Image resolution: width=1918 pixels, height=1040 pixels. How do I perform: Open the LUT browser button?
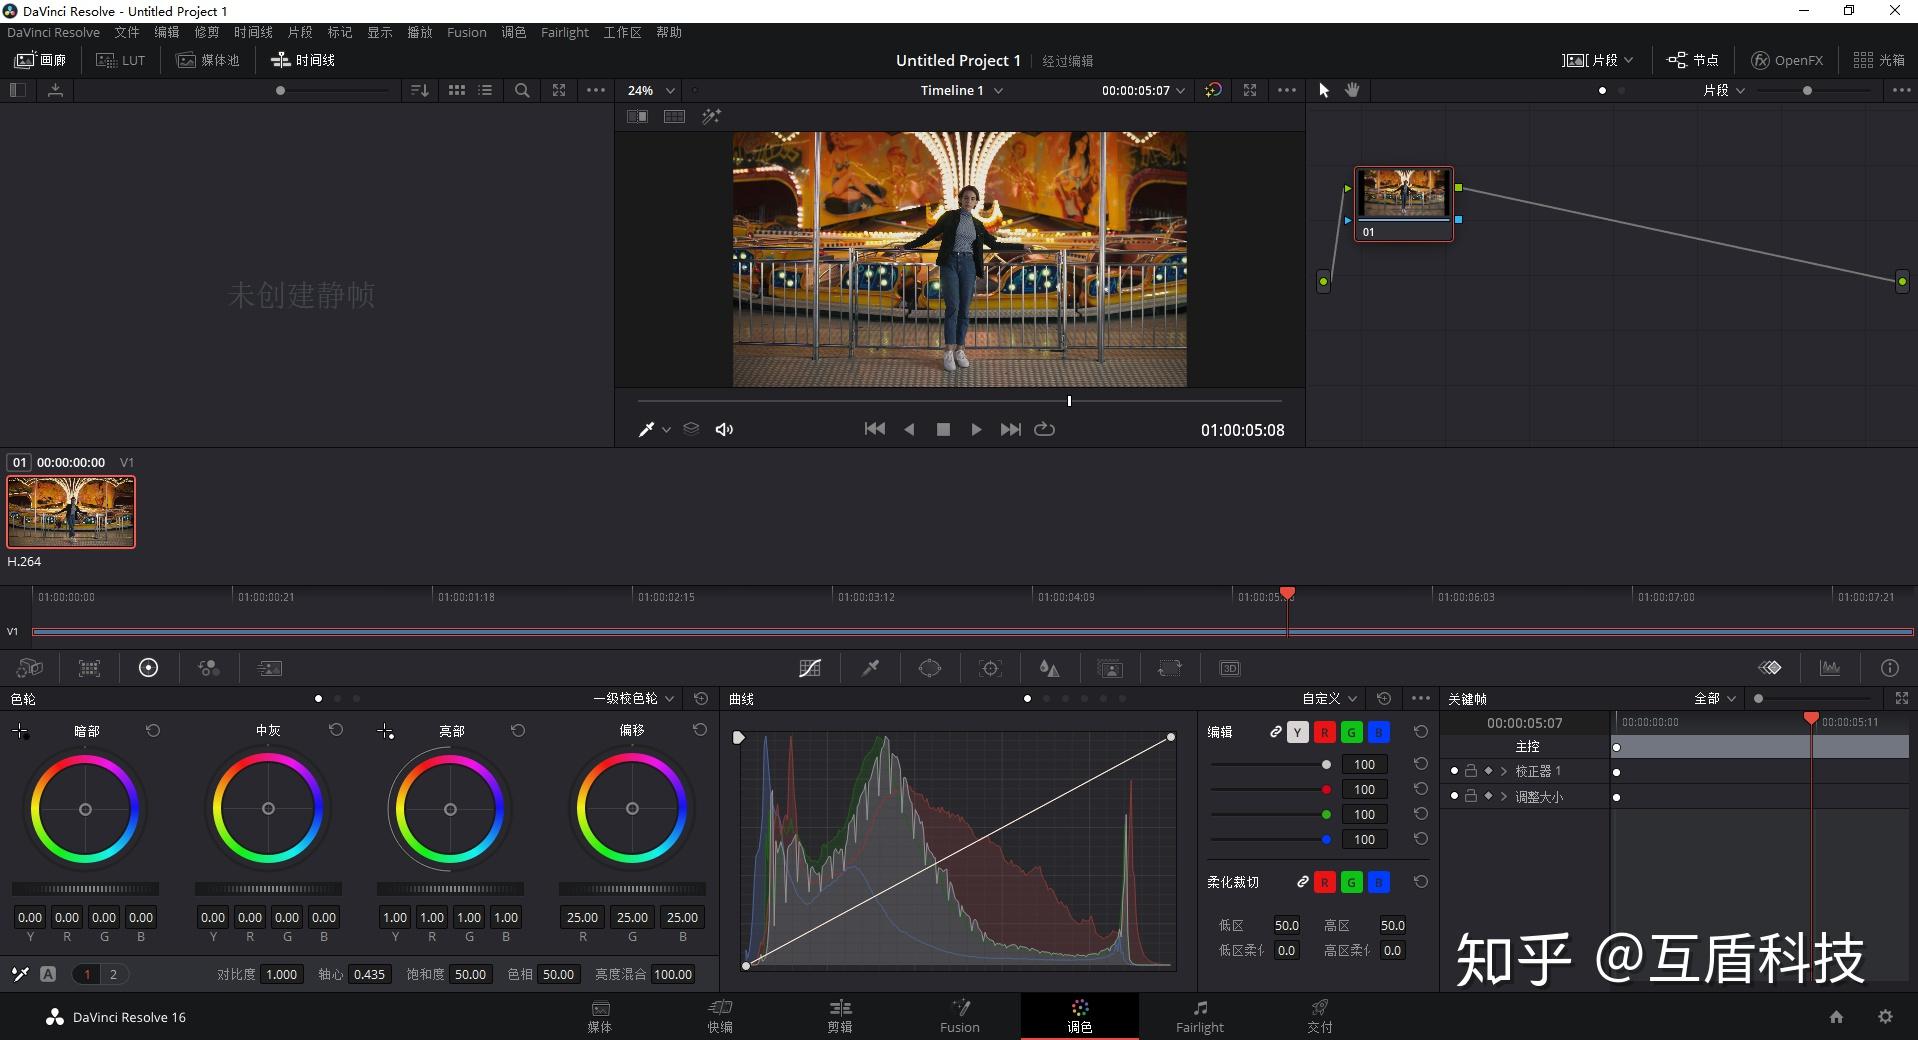click(120, 60)
